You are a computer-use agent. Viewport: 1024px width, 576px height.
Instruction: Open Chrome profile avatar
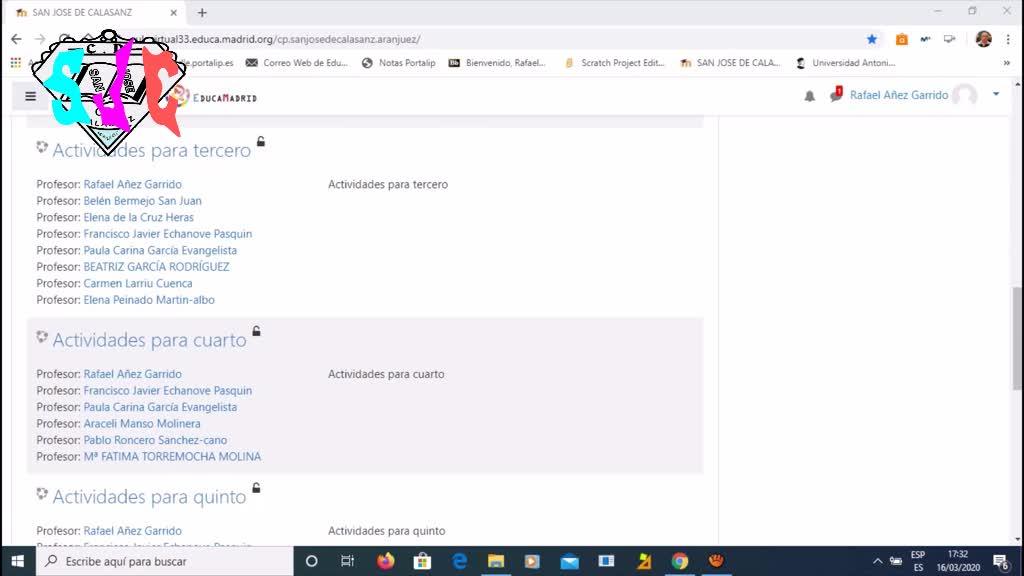[x=984, y=39]
